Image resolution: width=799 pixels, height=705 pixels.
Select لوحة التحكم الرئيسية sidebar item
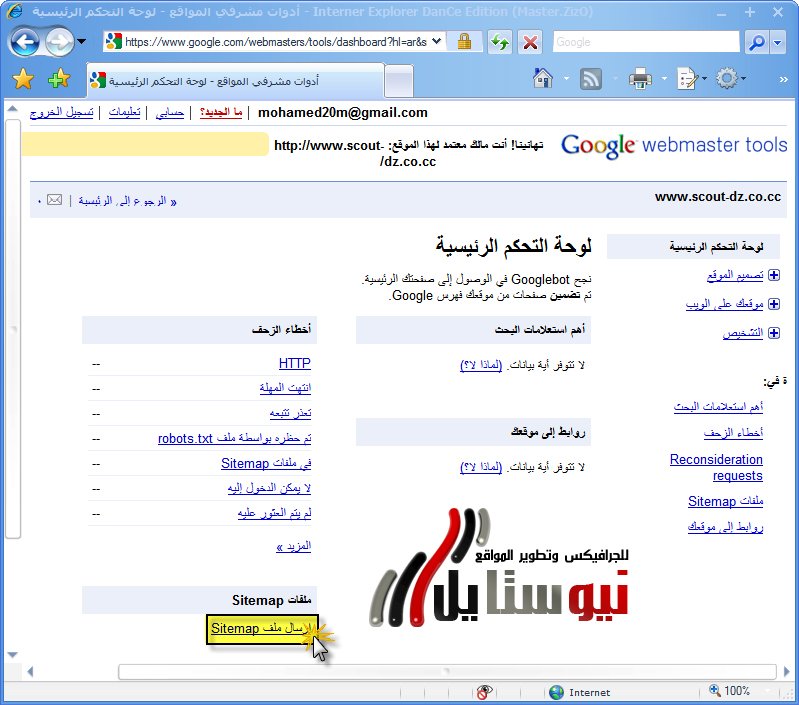click(x=693, y=247)
